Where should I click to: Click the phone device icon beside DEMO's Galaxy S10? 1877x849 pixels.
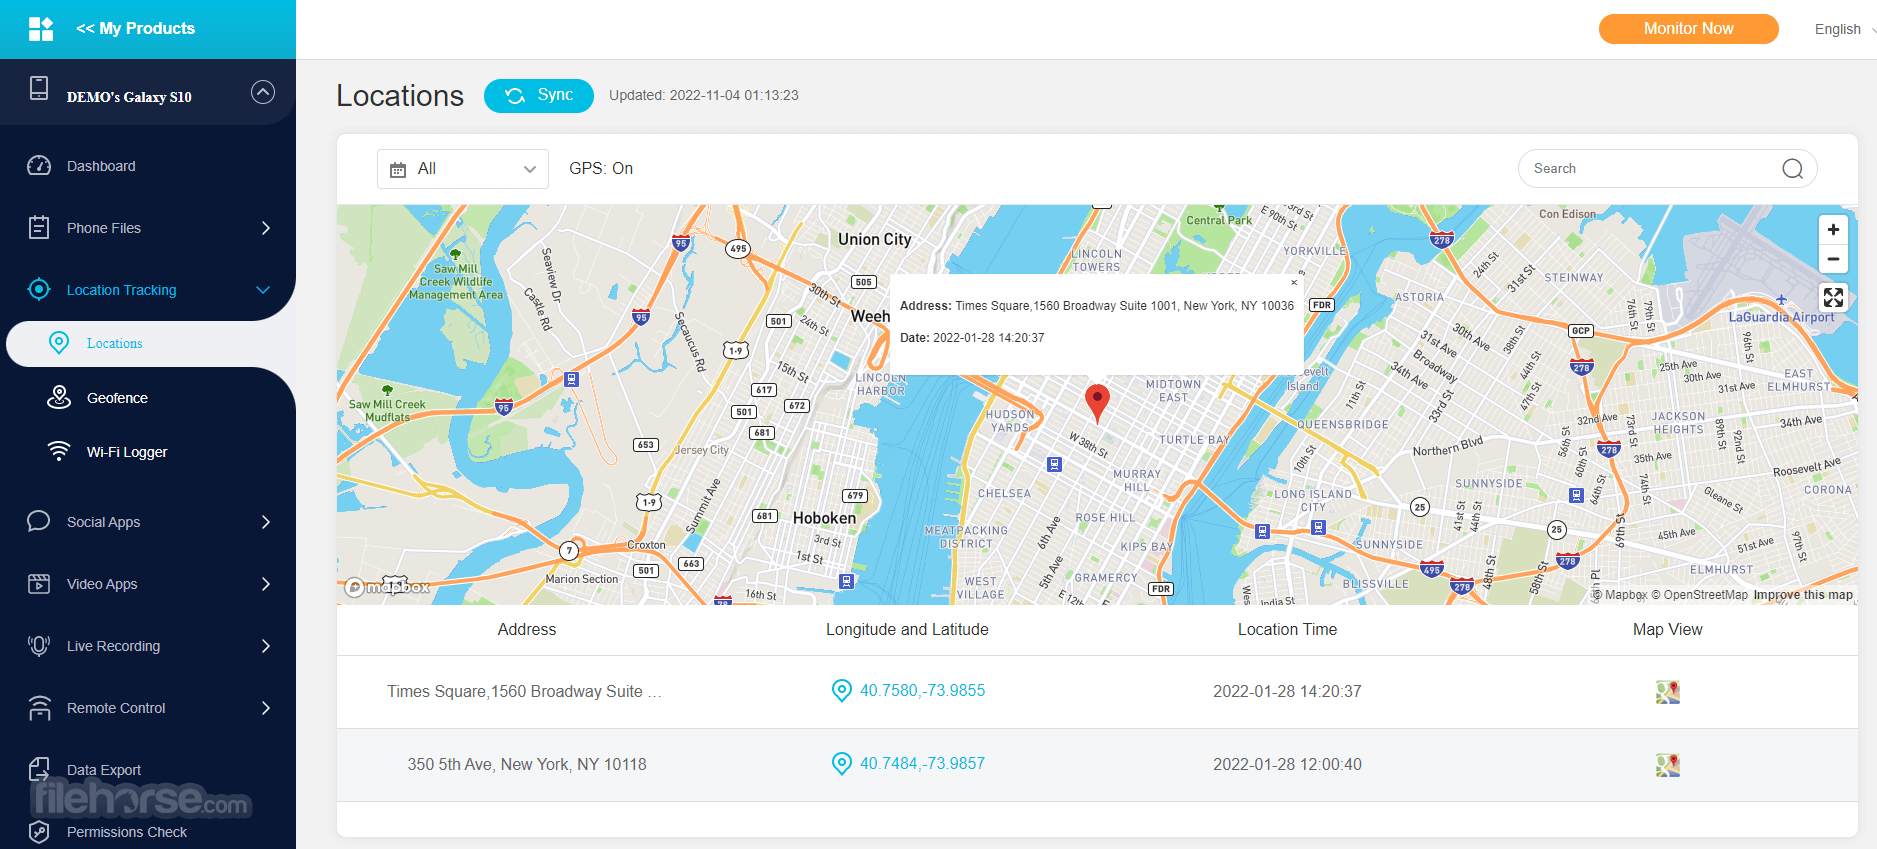[39, 89]
